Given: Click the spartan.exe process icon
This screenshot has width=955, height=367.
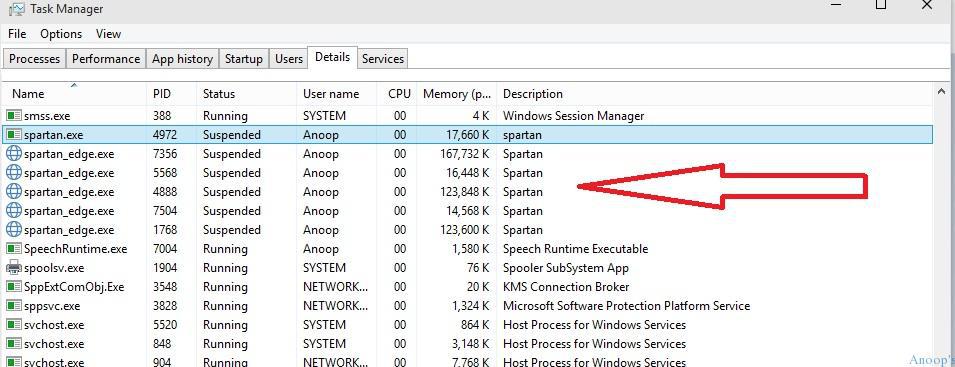Looking at the screenshot, I should (13, 135).
